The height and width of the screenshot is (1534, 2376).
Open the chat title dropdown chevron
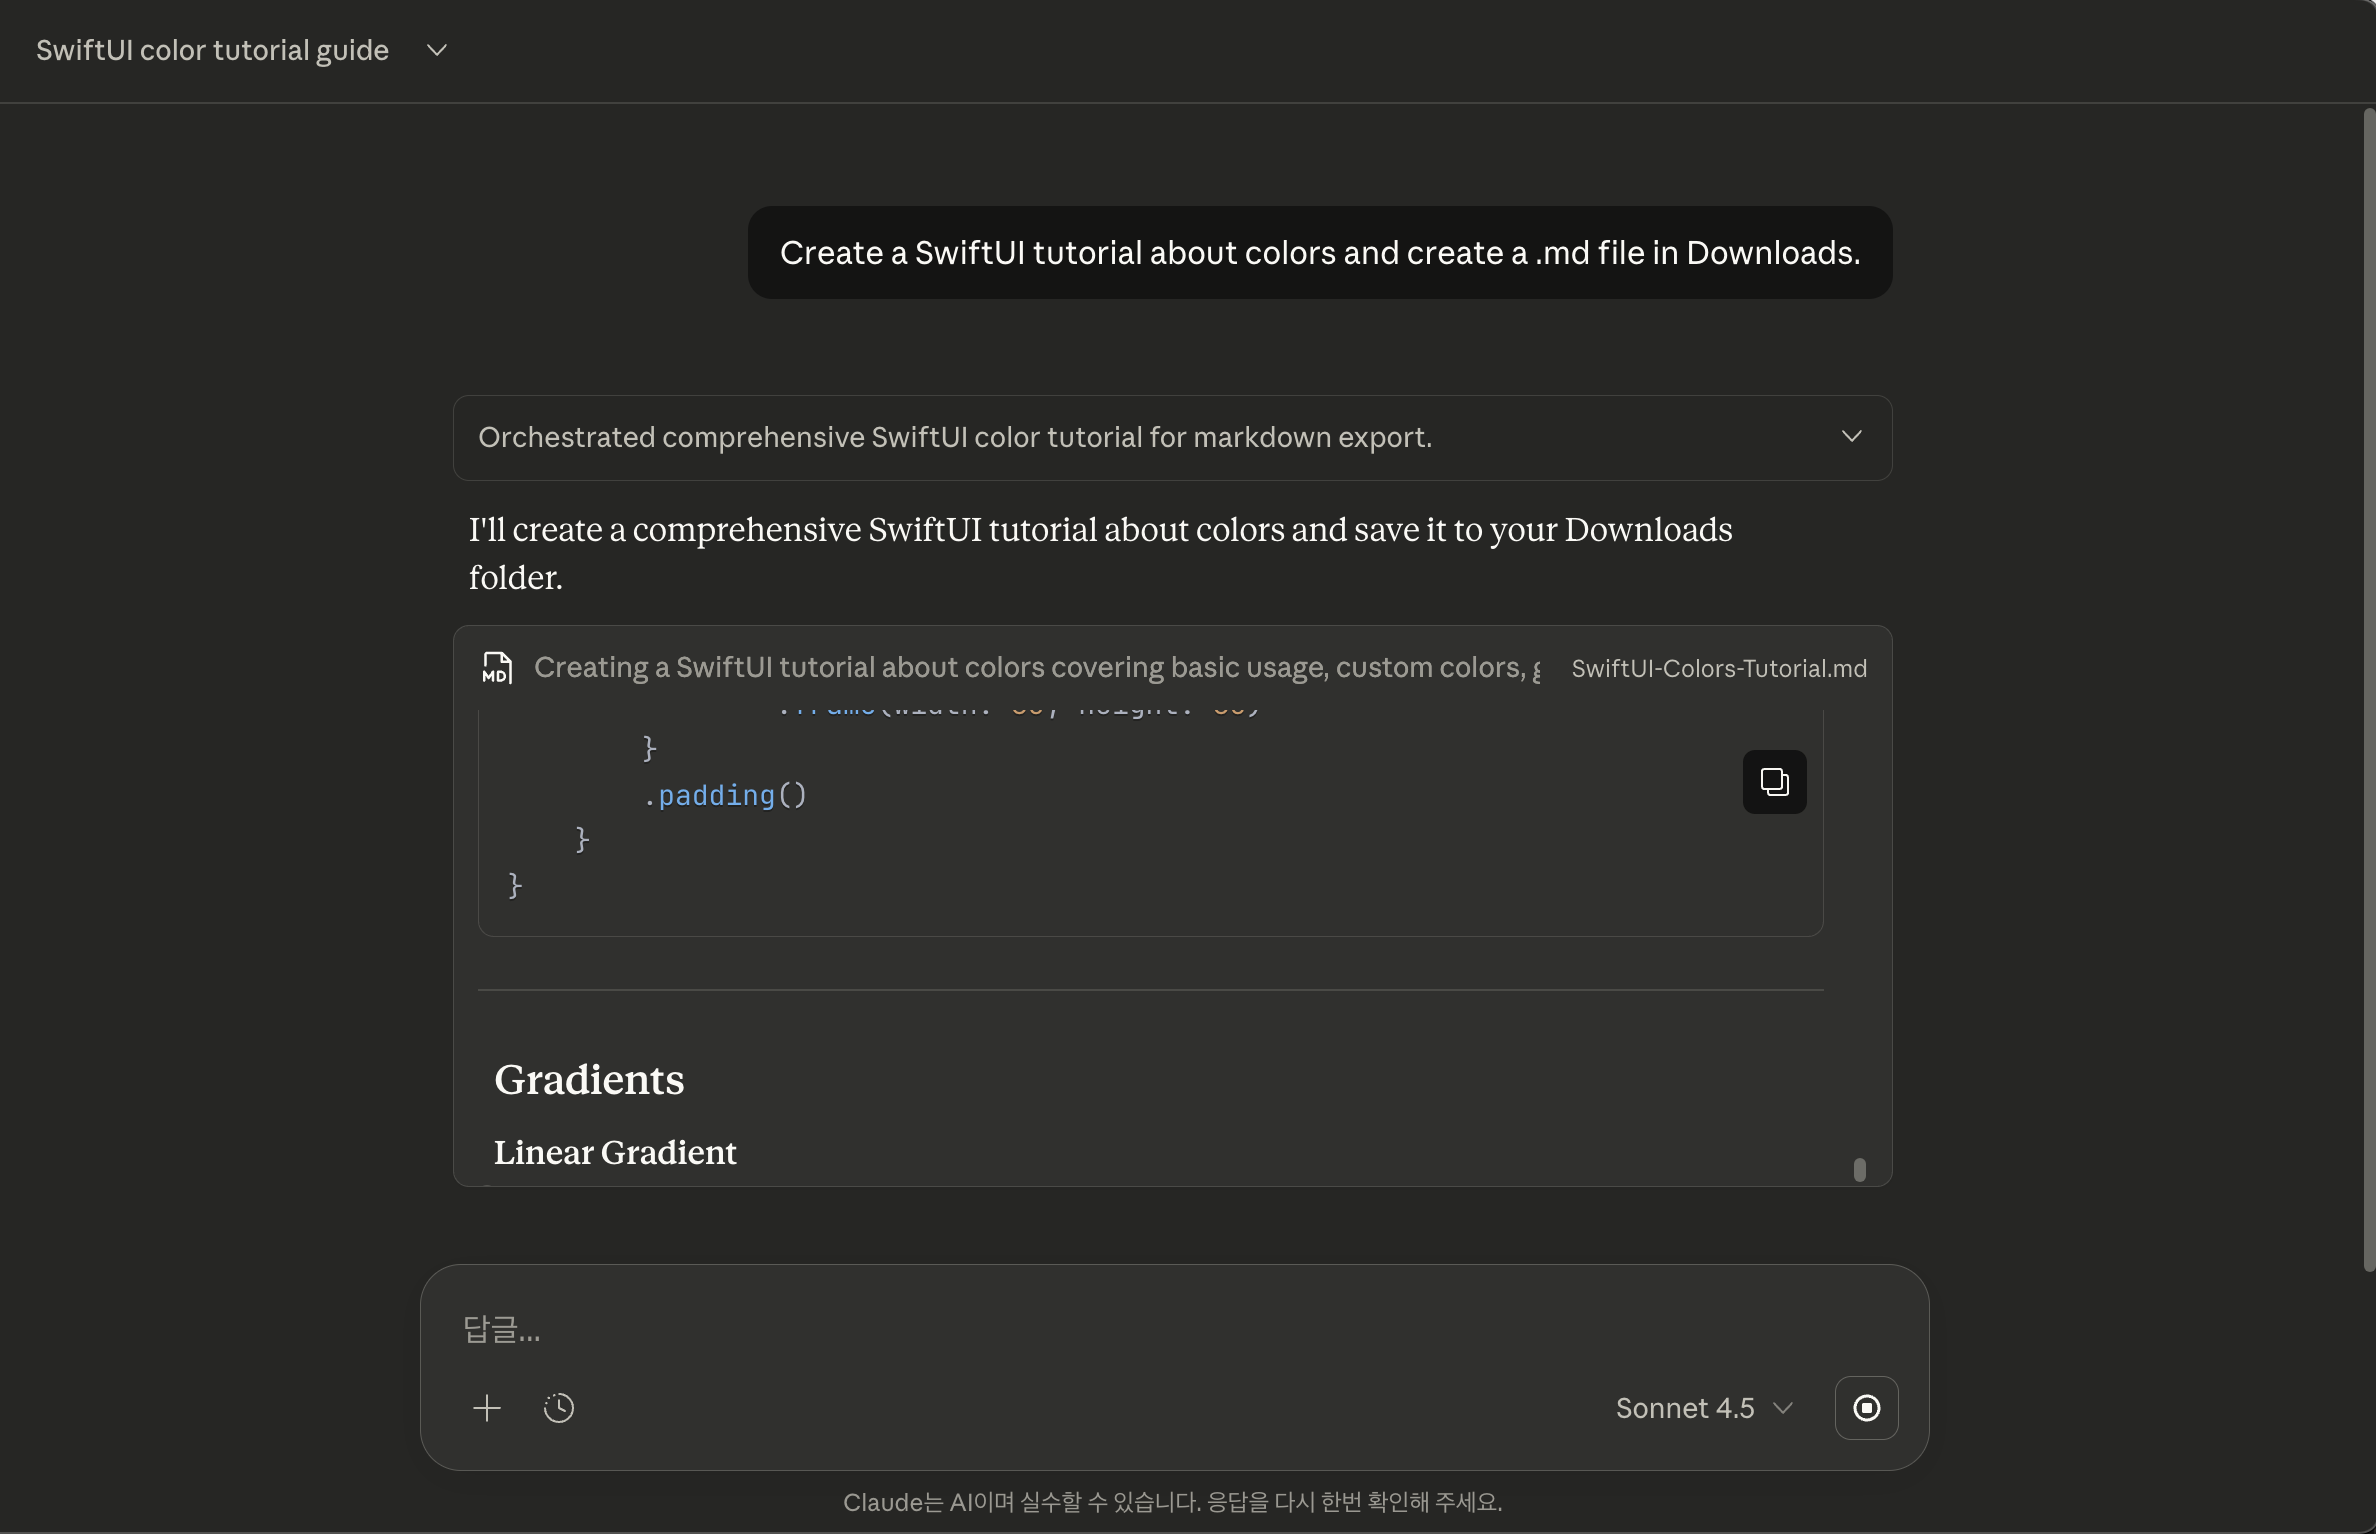[x=437, y=50]
